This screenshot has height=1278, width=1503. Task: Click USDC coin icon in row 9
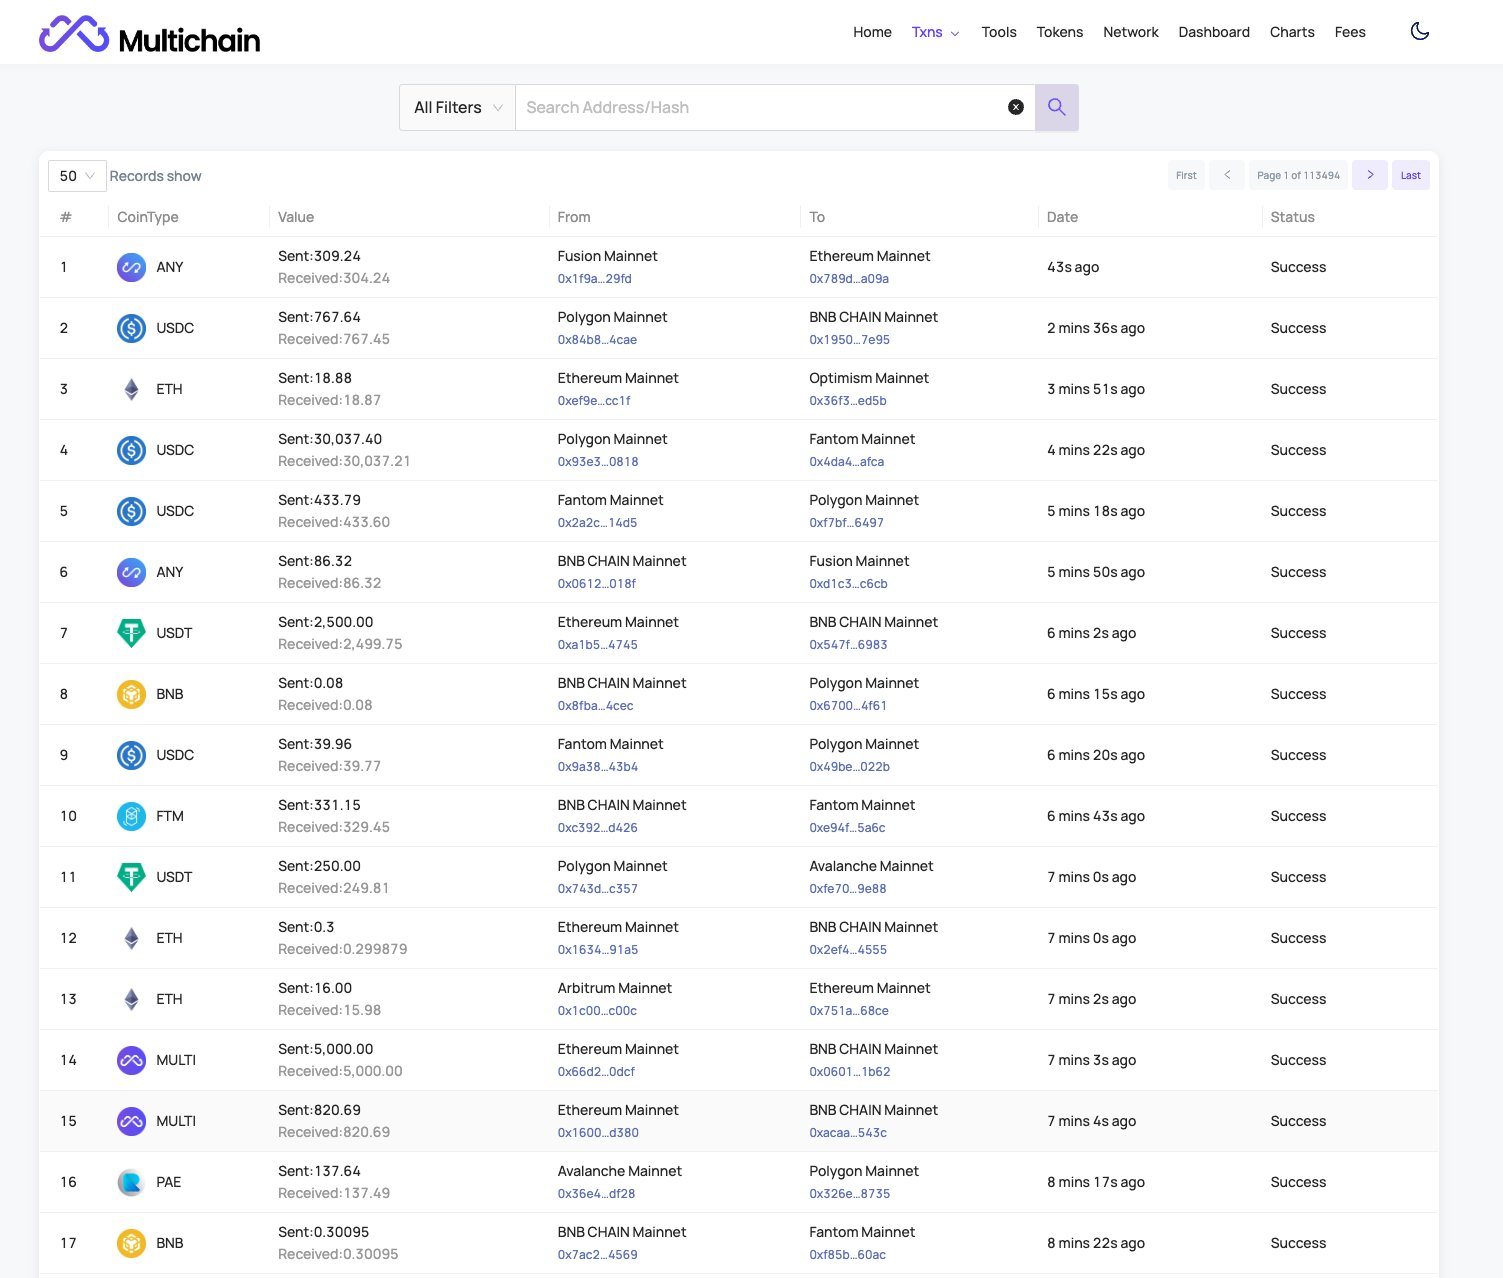[131, 755]
